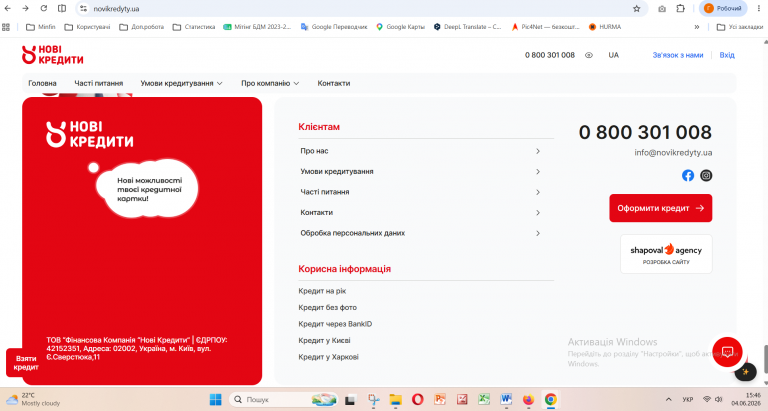Show more bookmarks chevron
The image size is (768, 411).
[696, 27]
